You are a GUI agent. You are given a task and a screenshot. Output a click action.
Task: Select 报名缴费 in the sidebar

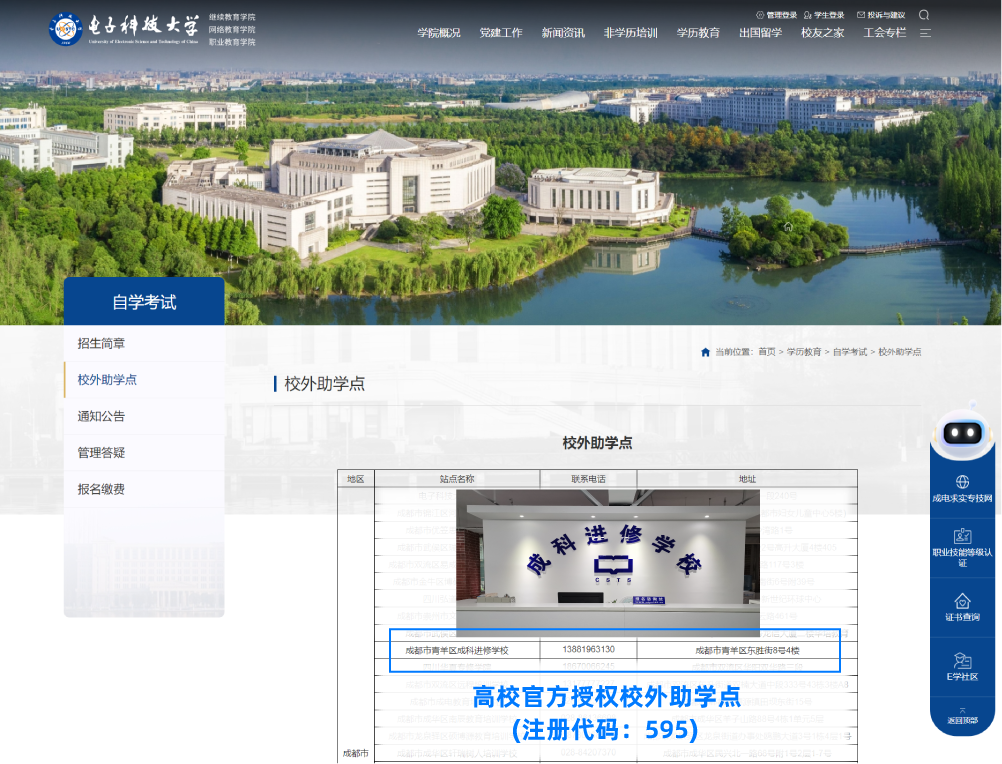pyautogui.click(x=144, y=489)
